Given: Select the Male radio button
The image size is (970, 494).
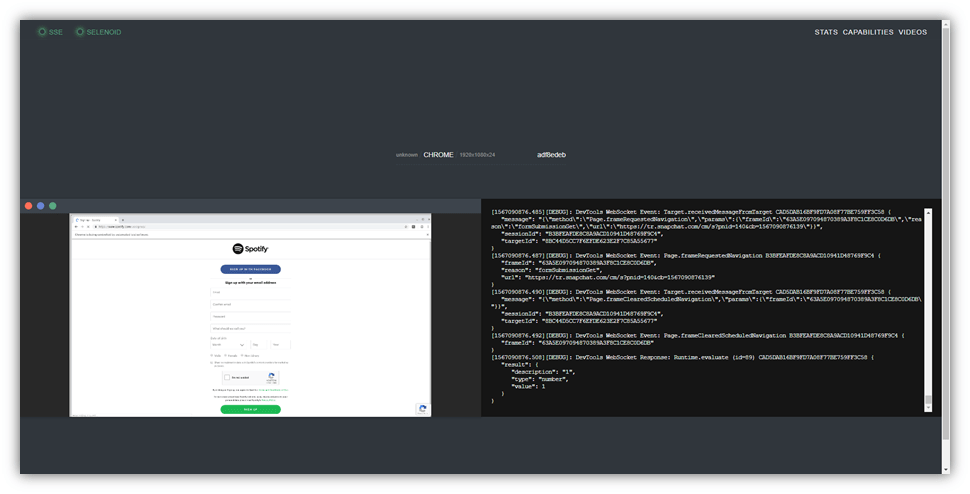Looking at the screenshot, I should point(213,355).
